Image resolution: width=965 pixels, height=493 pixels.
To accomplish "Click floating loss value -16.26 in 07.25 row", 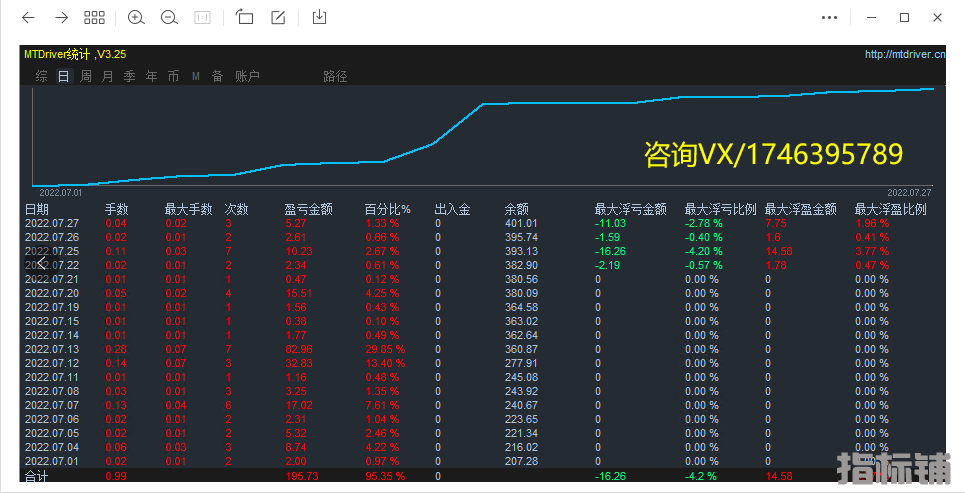I will [611, 251].
